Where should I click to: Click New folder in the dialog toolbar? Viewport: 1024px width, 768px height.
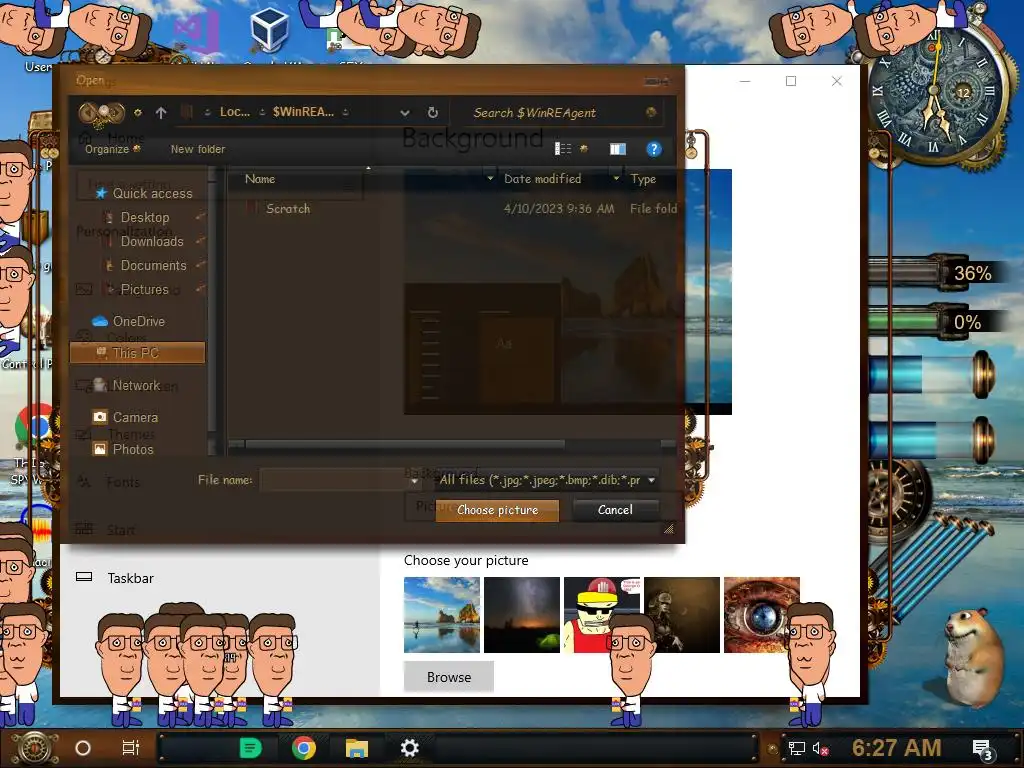click(198, 149)
